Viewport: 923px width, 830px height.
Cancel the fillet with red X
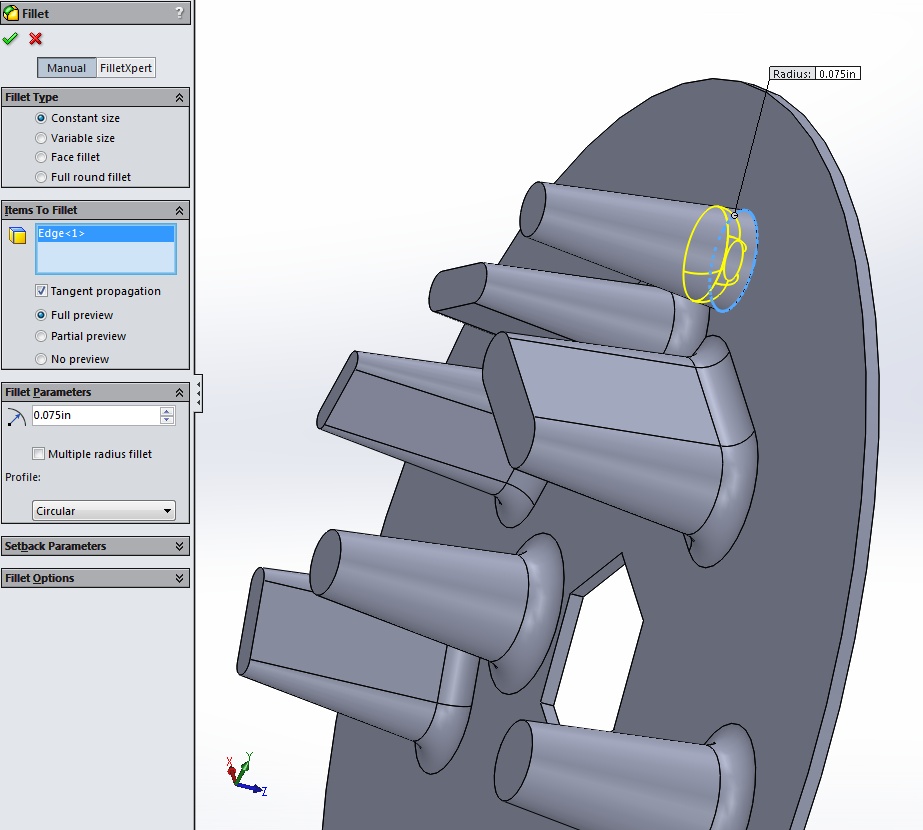click(x=35, y=39)
